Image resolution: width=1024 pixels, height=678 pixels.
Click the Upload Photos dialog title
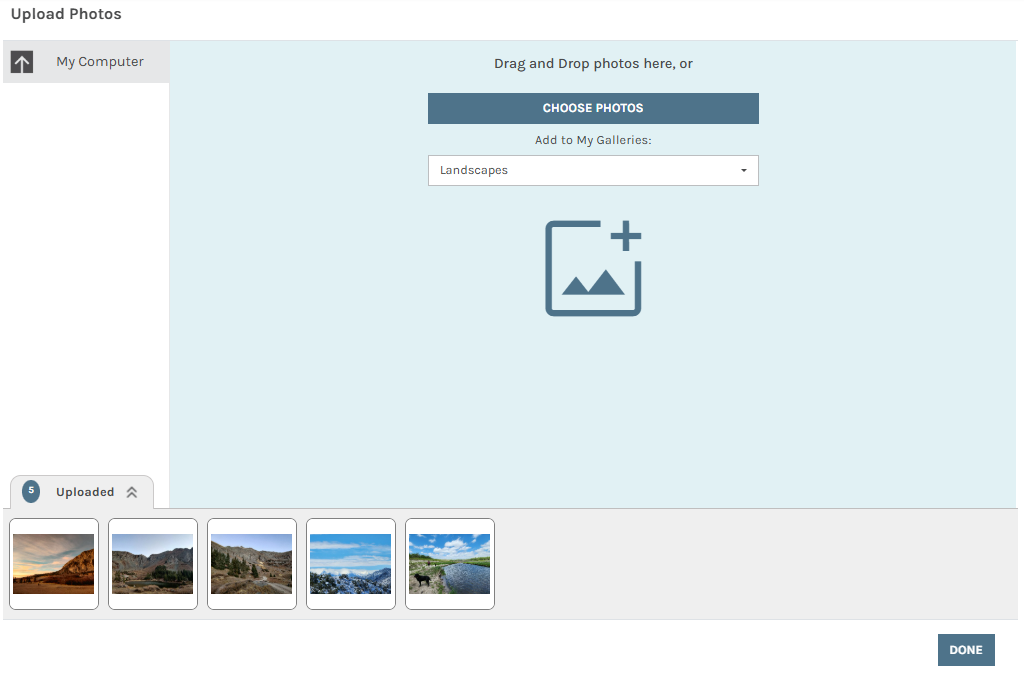[66, 14]
